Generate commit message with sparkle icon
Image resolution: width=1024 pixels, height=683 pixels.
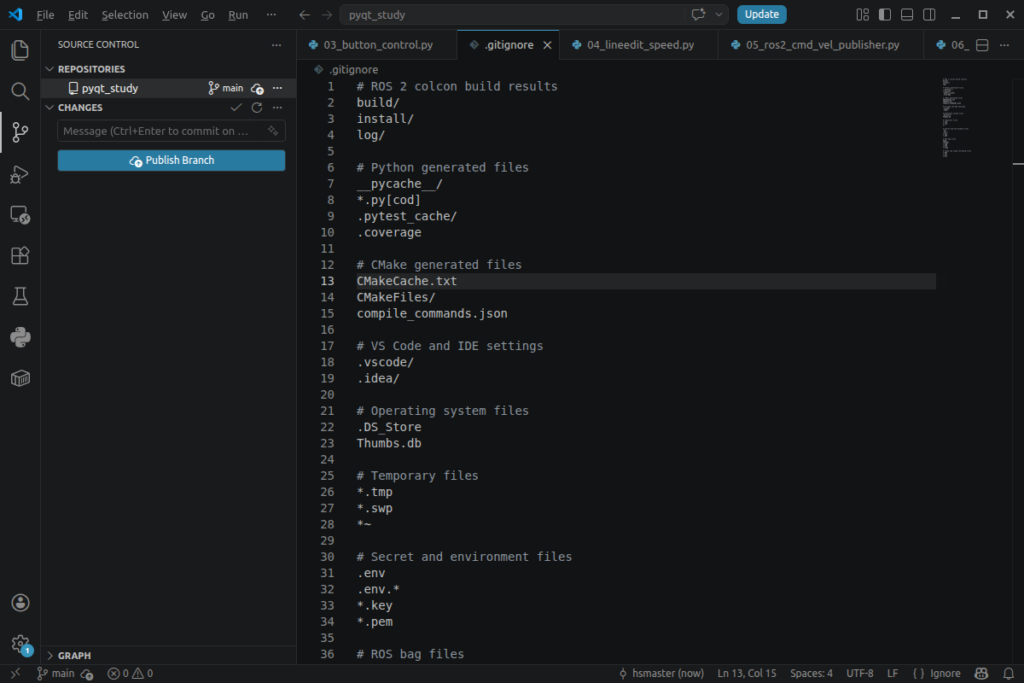pos(273,131)
